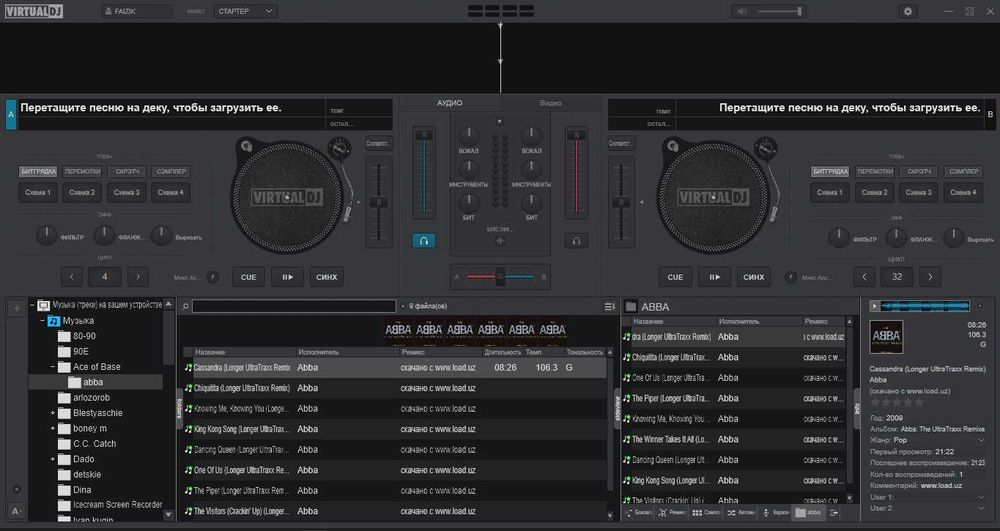Click the font size A icon in sidebar
The width and height of the screenshot is (1000, 531).
click(x=16, y=511)
